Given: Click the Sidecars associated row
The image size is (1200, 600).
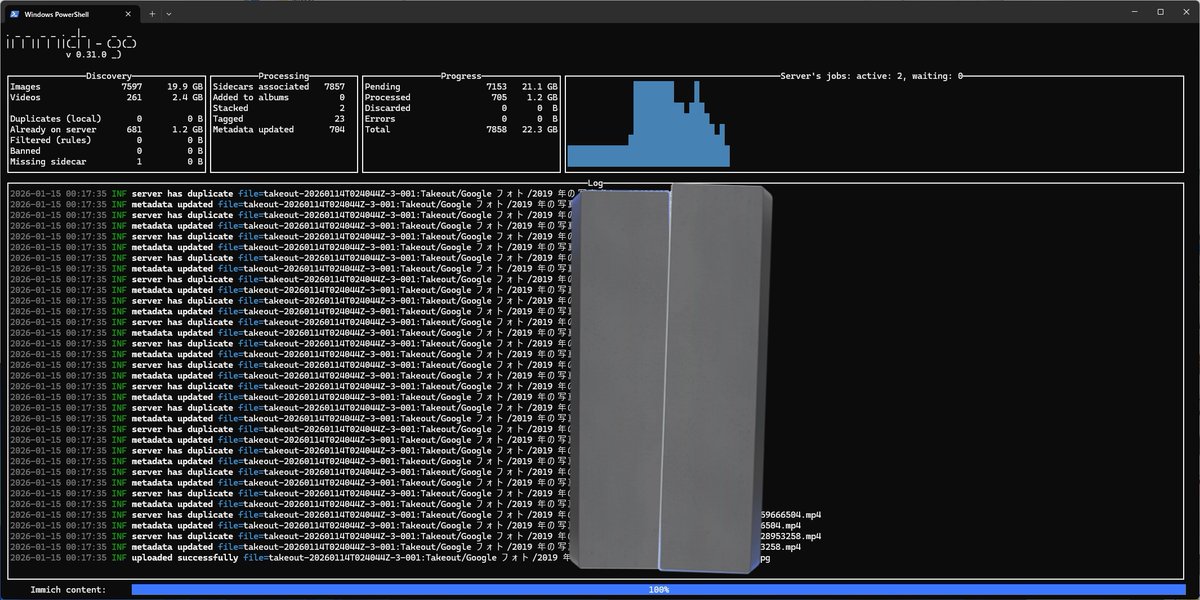Looking at the screenshot, I should click(279, 87).
